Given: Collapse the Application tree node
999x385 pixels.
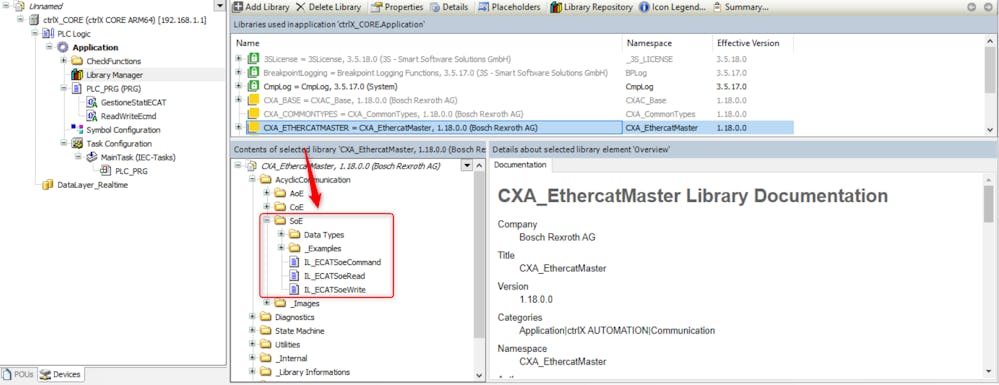Looking at the screenshot, I should [x=49, y=47].
